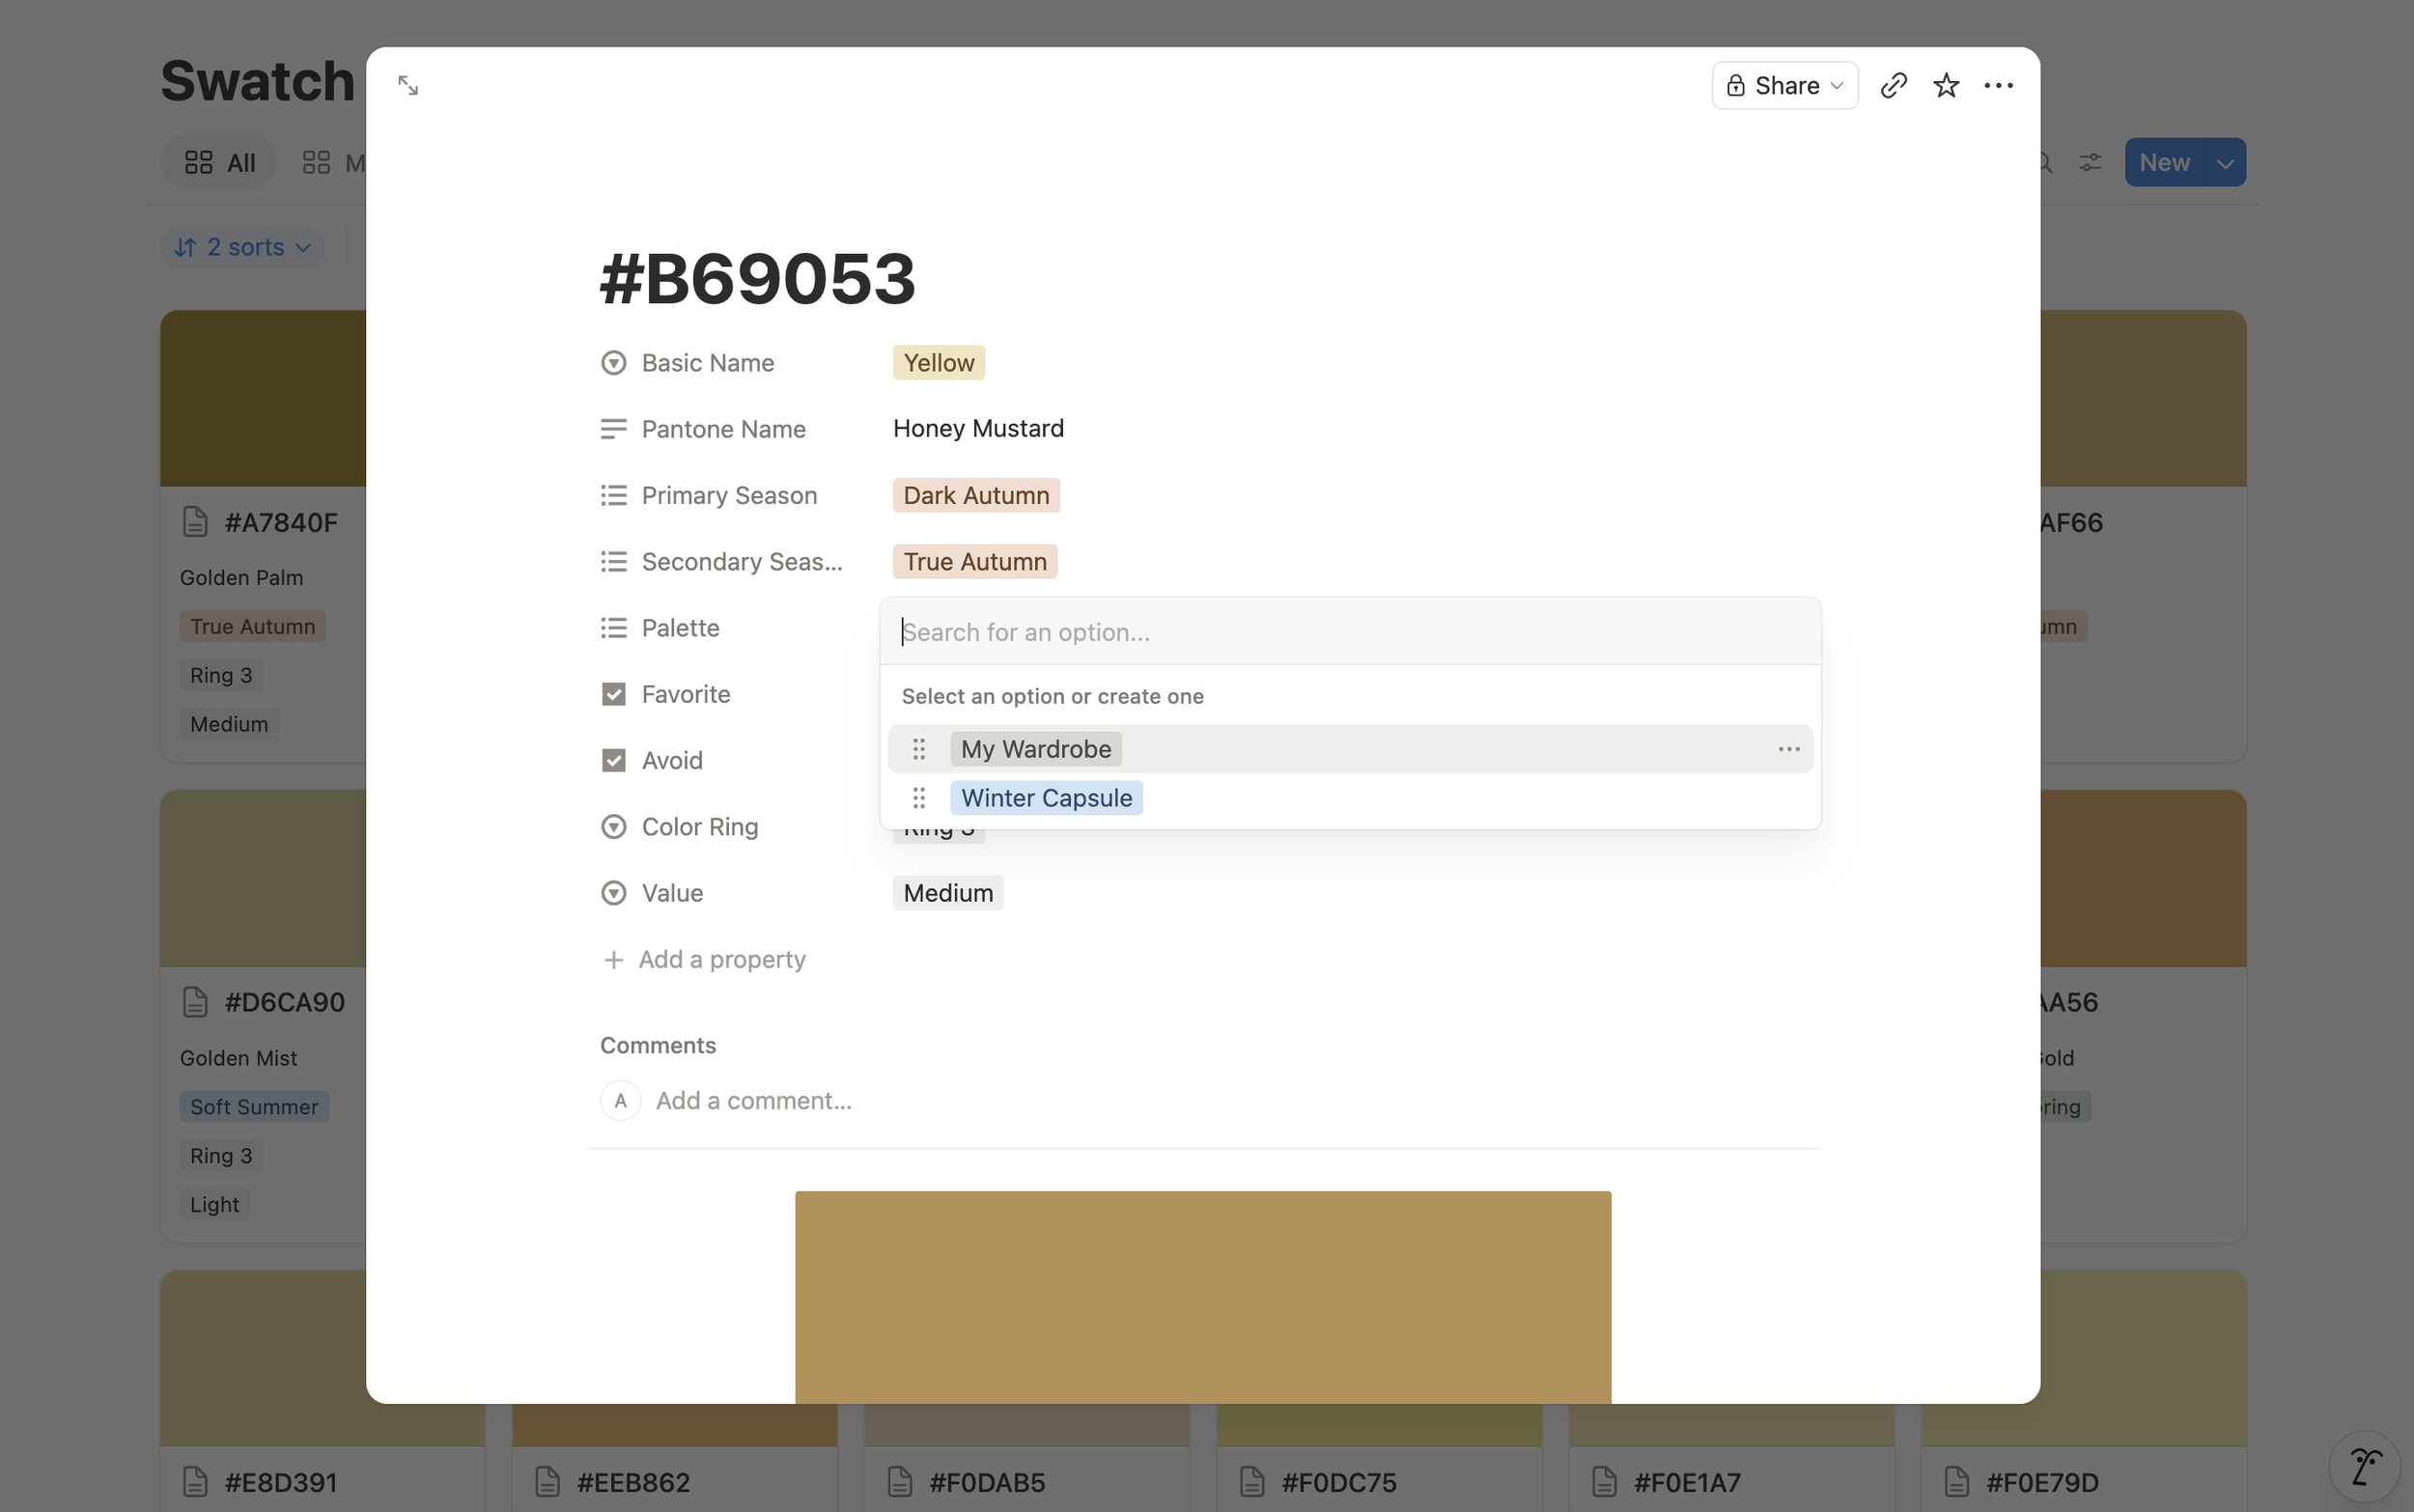Change the Medium Value selection

pos(948,893)
